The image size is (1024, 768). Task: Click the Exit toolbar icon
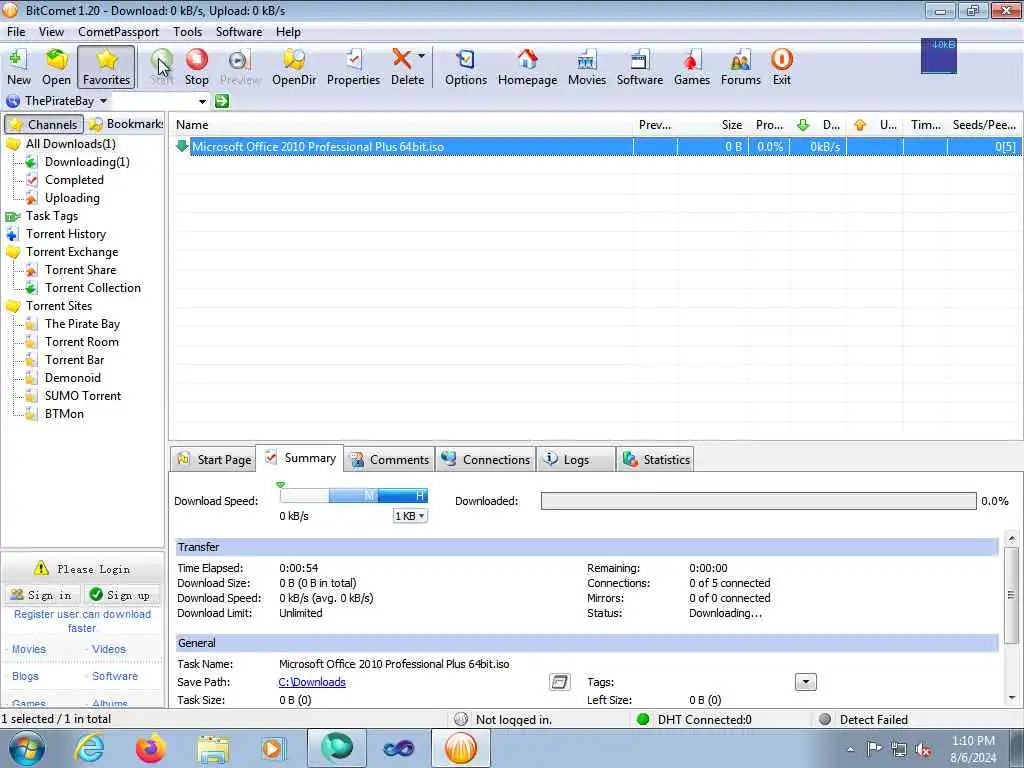pyautogui.click(x=782, y=67)
